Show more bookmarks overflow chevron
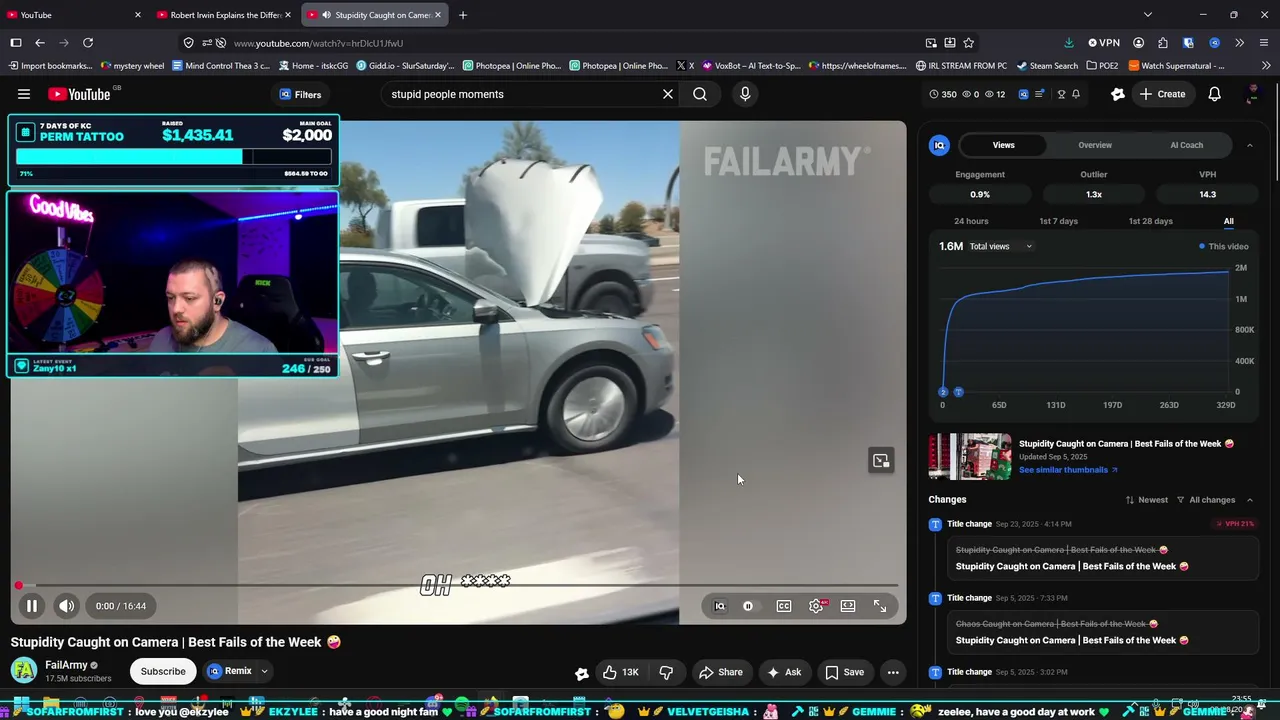 [1266, 66]
